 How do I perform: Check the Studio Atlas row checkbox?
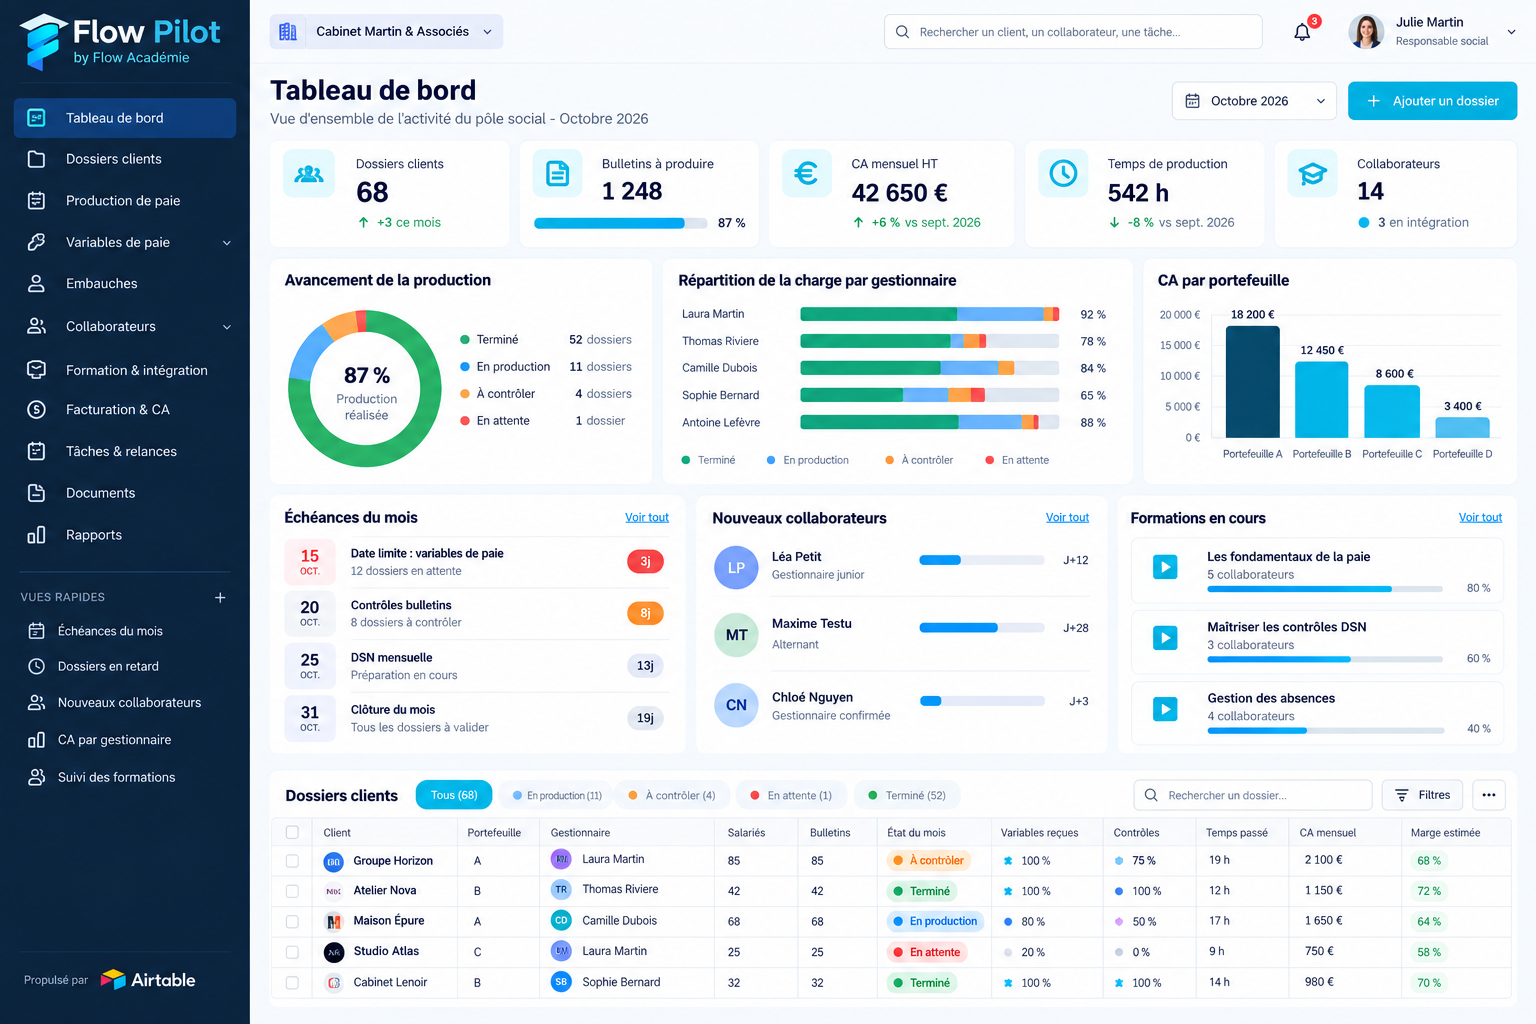(292, 952)
